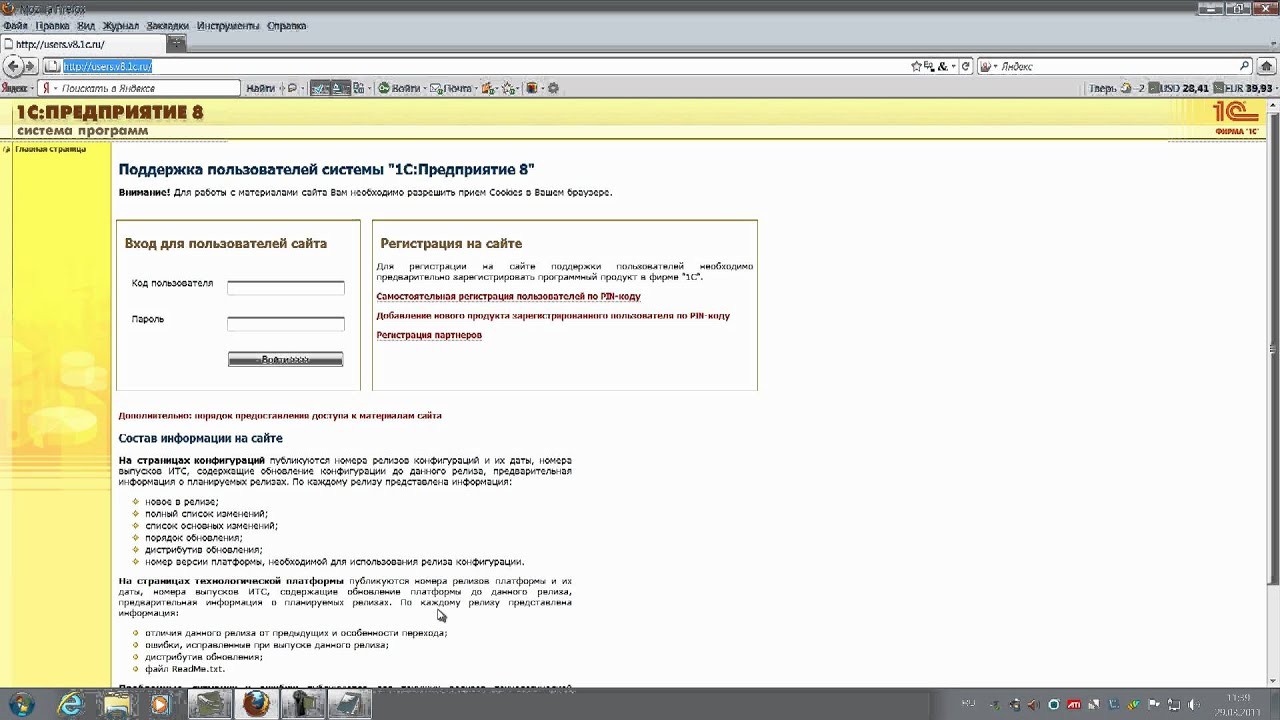Click the 'Главная страница' sidebar link
1280x720 pixels.
pos(50,149)
